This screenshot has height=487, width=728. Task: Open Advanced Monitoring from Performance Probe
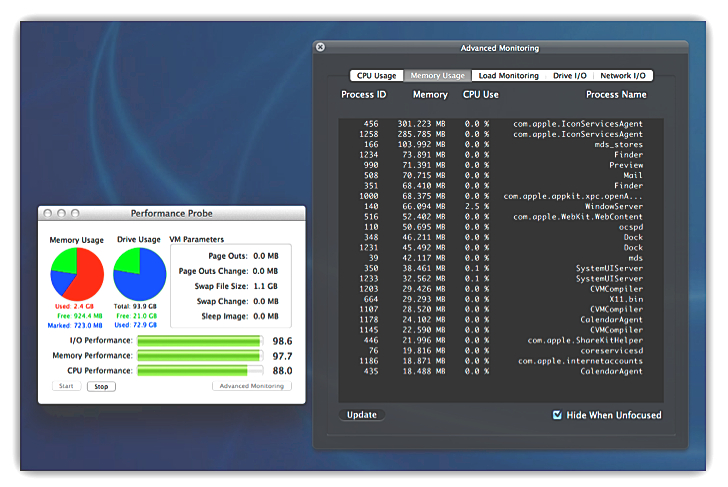252,386
